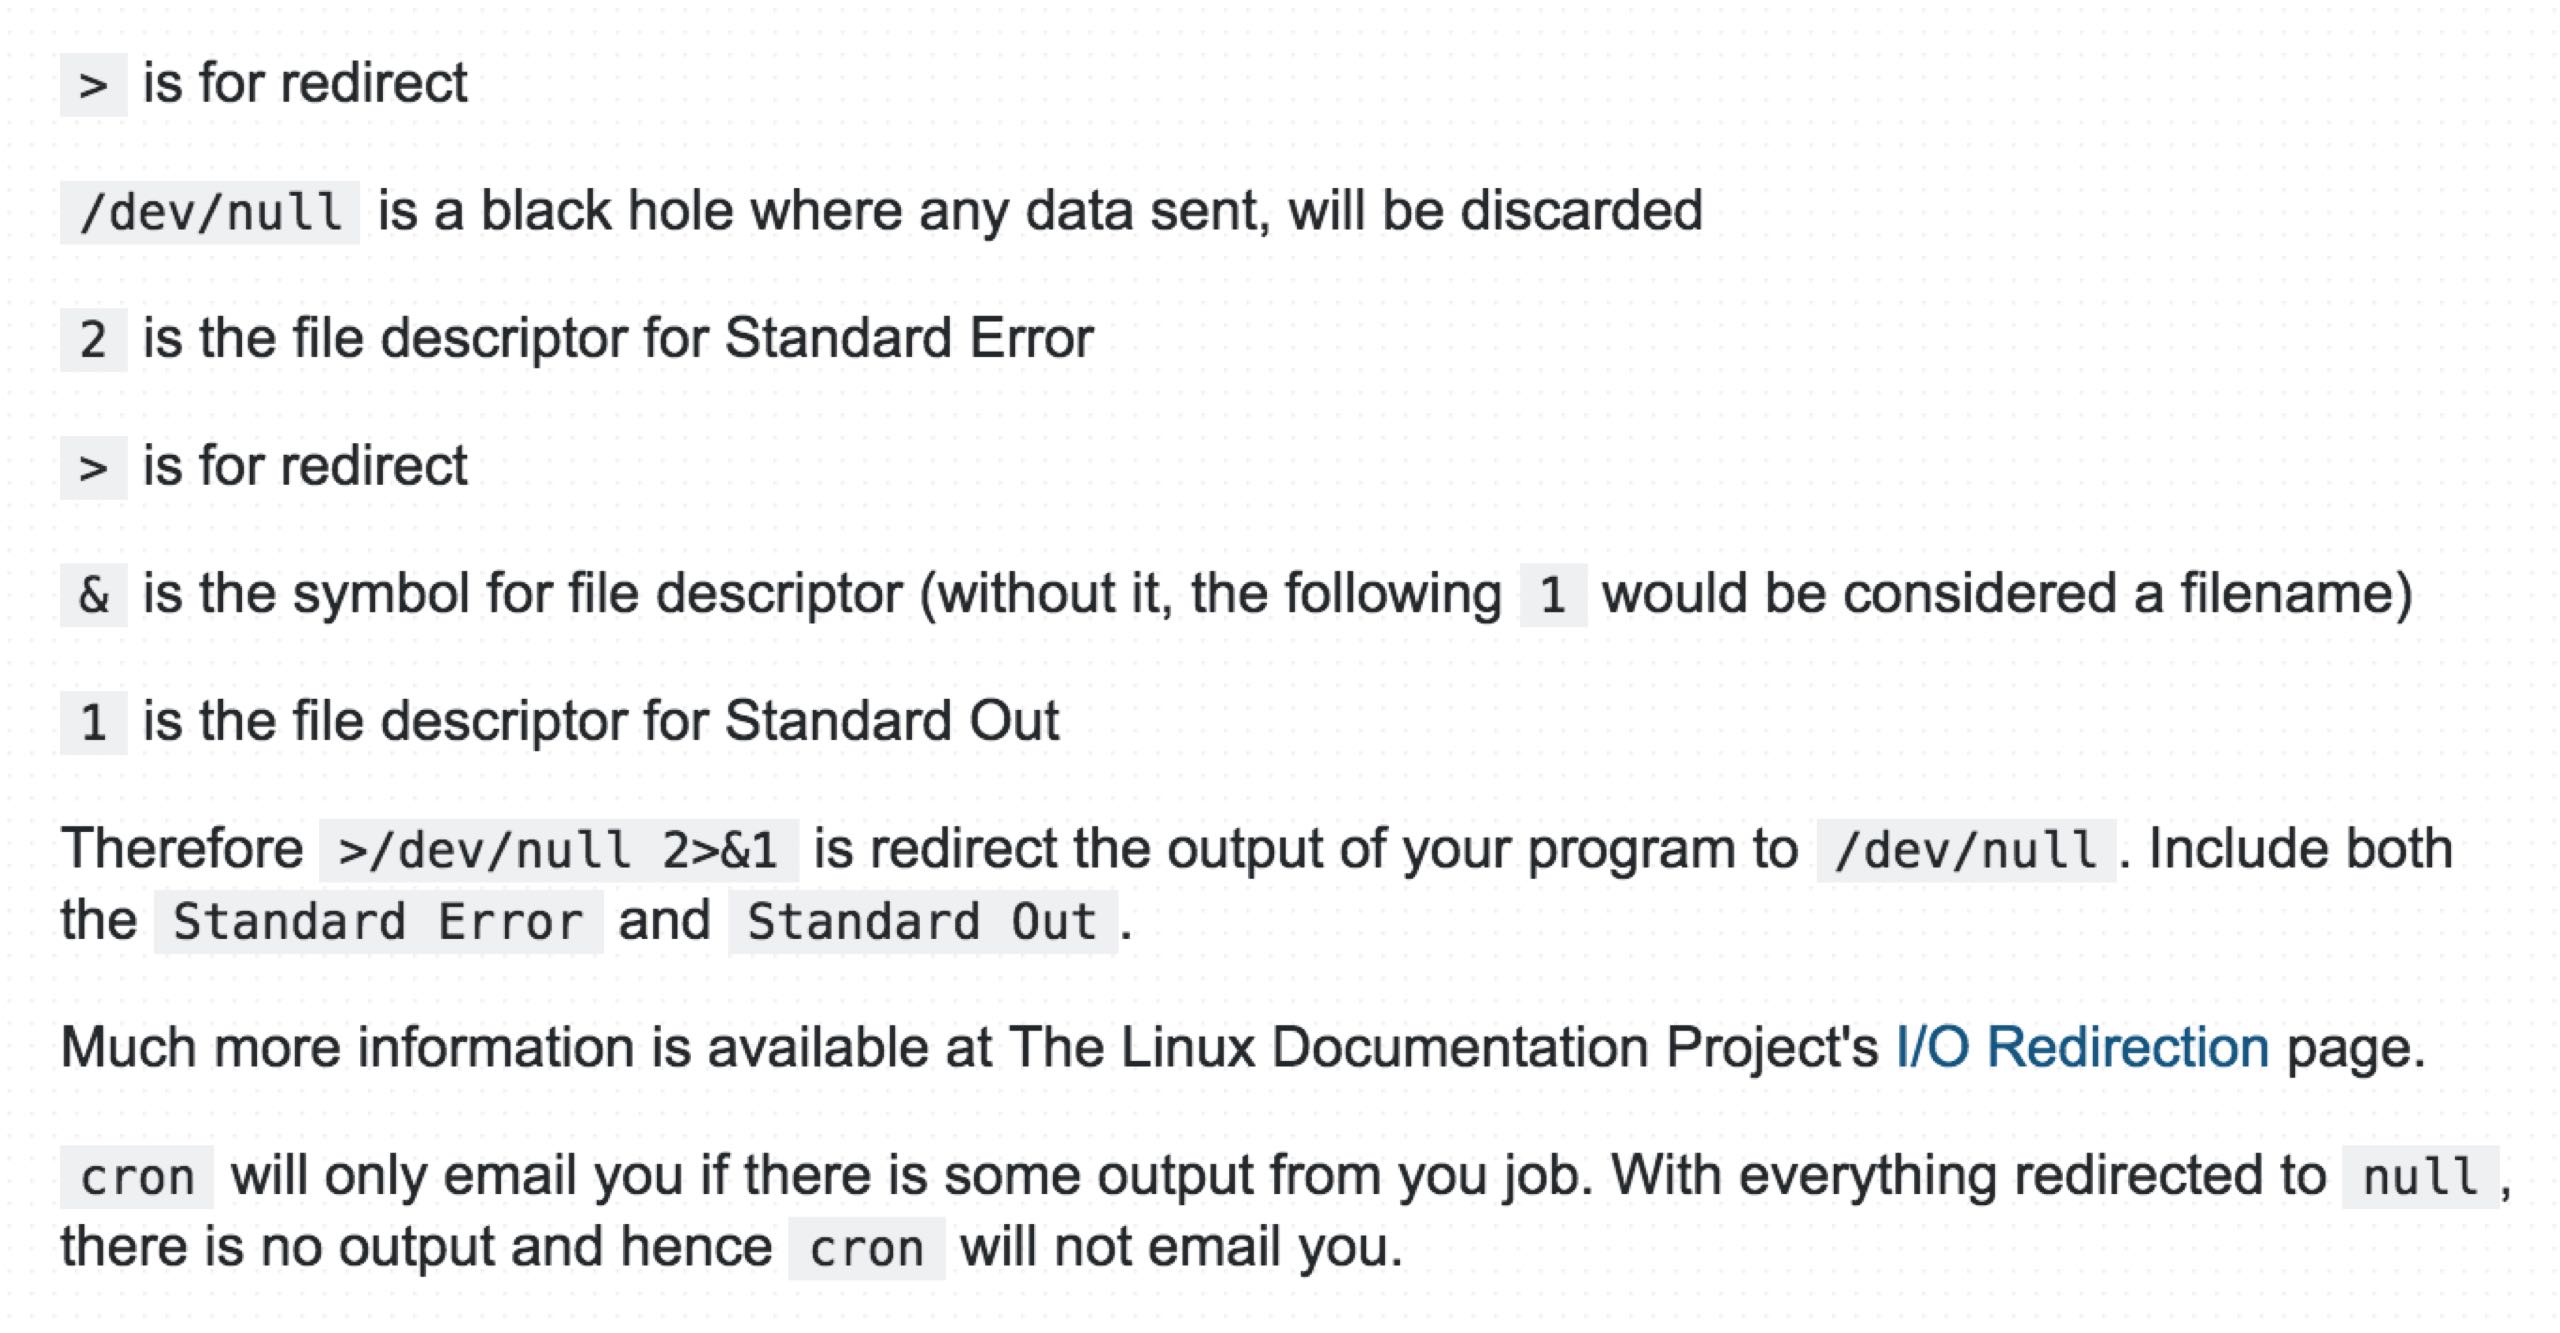2560x1333 pixels.
Task: Click '/dev/null' code after 'your program to'
Action: (1965, 850)
